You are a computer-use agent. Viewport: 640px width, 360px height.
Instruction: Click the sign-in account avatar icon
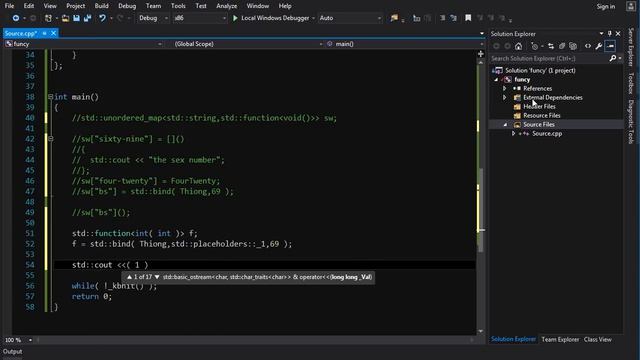tap(631, 6)
